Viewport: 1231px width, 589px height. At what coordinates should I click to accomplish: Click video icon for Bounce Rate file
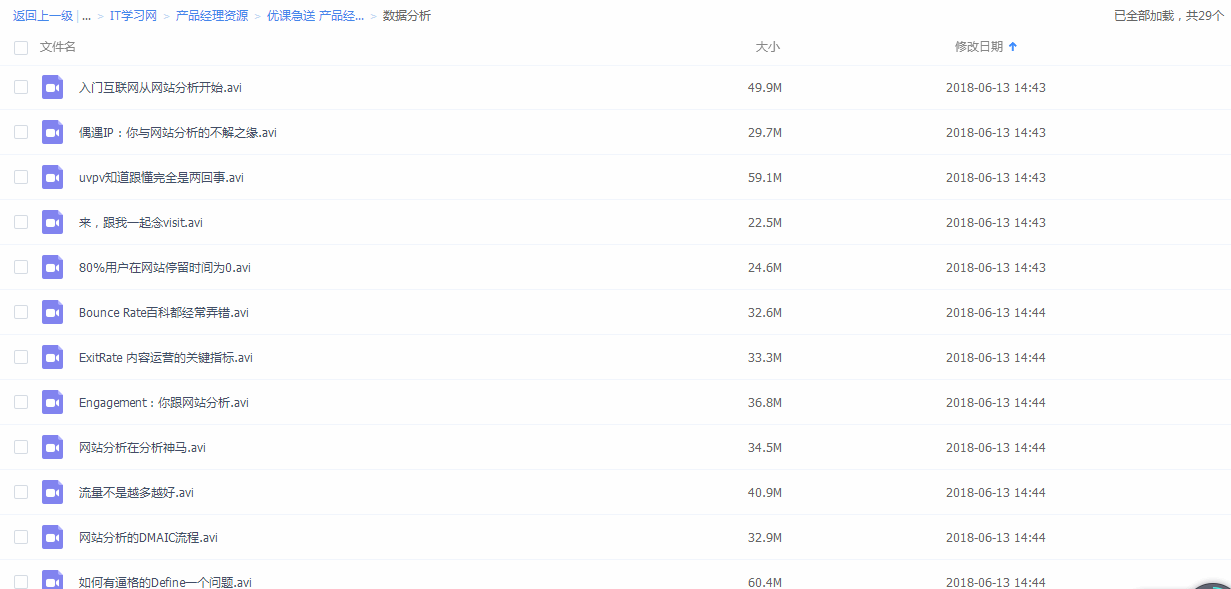click(53, 313)
